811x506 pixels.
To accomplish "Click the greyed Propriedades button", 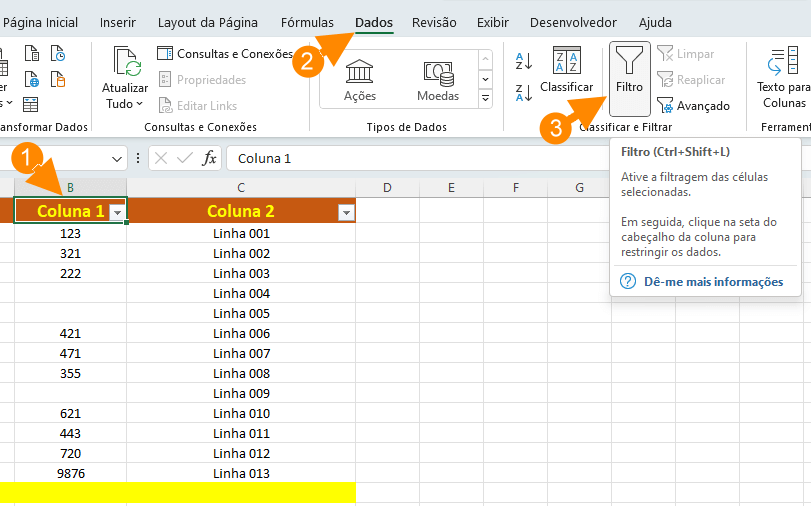I will pyautogui.click(x=202, y=80).
